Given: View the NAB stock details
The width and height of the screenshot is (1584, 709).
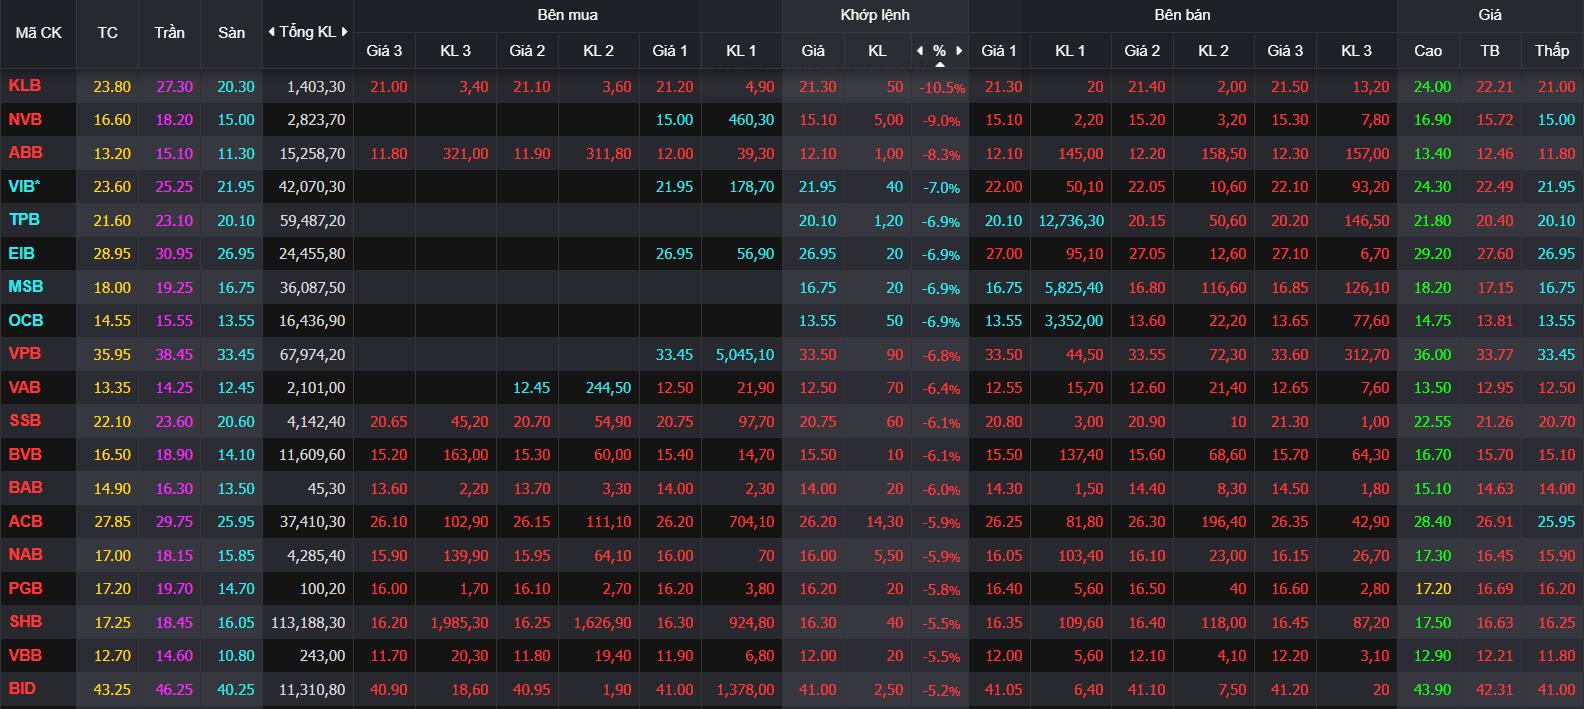Looking at the screenshot, I should [x=25, y=555].
